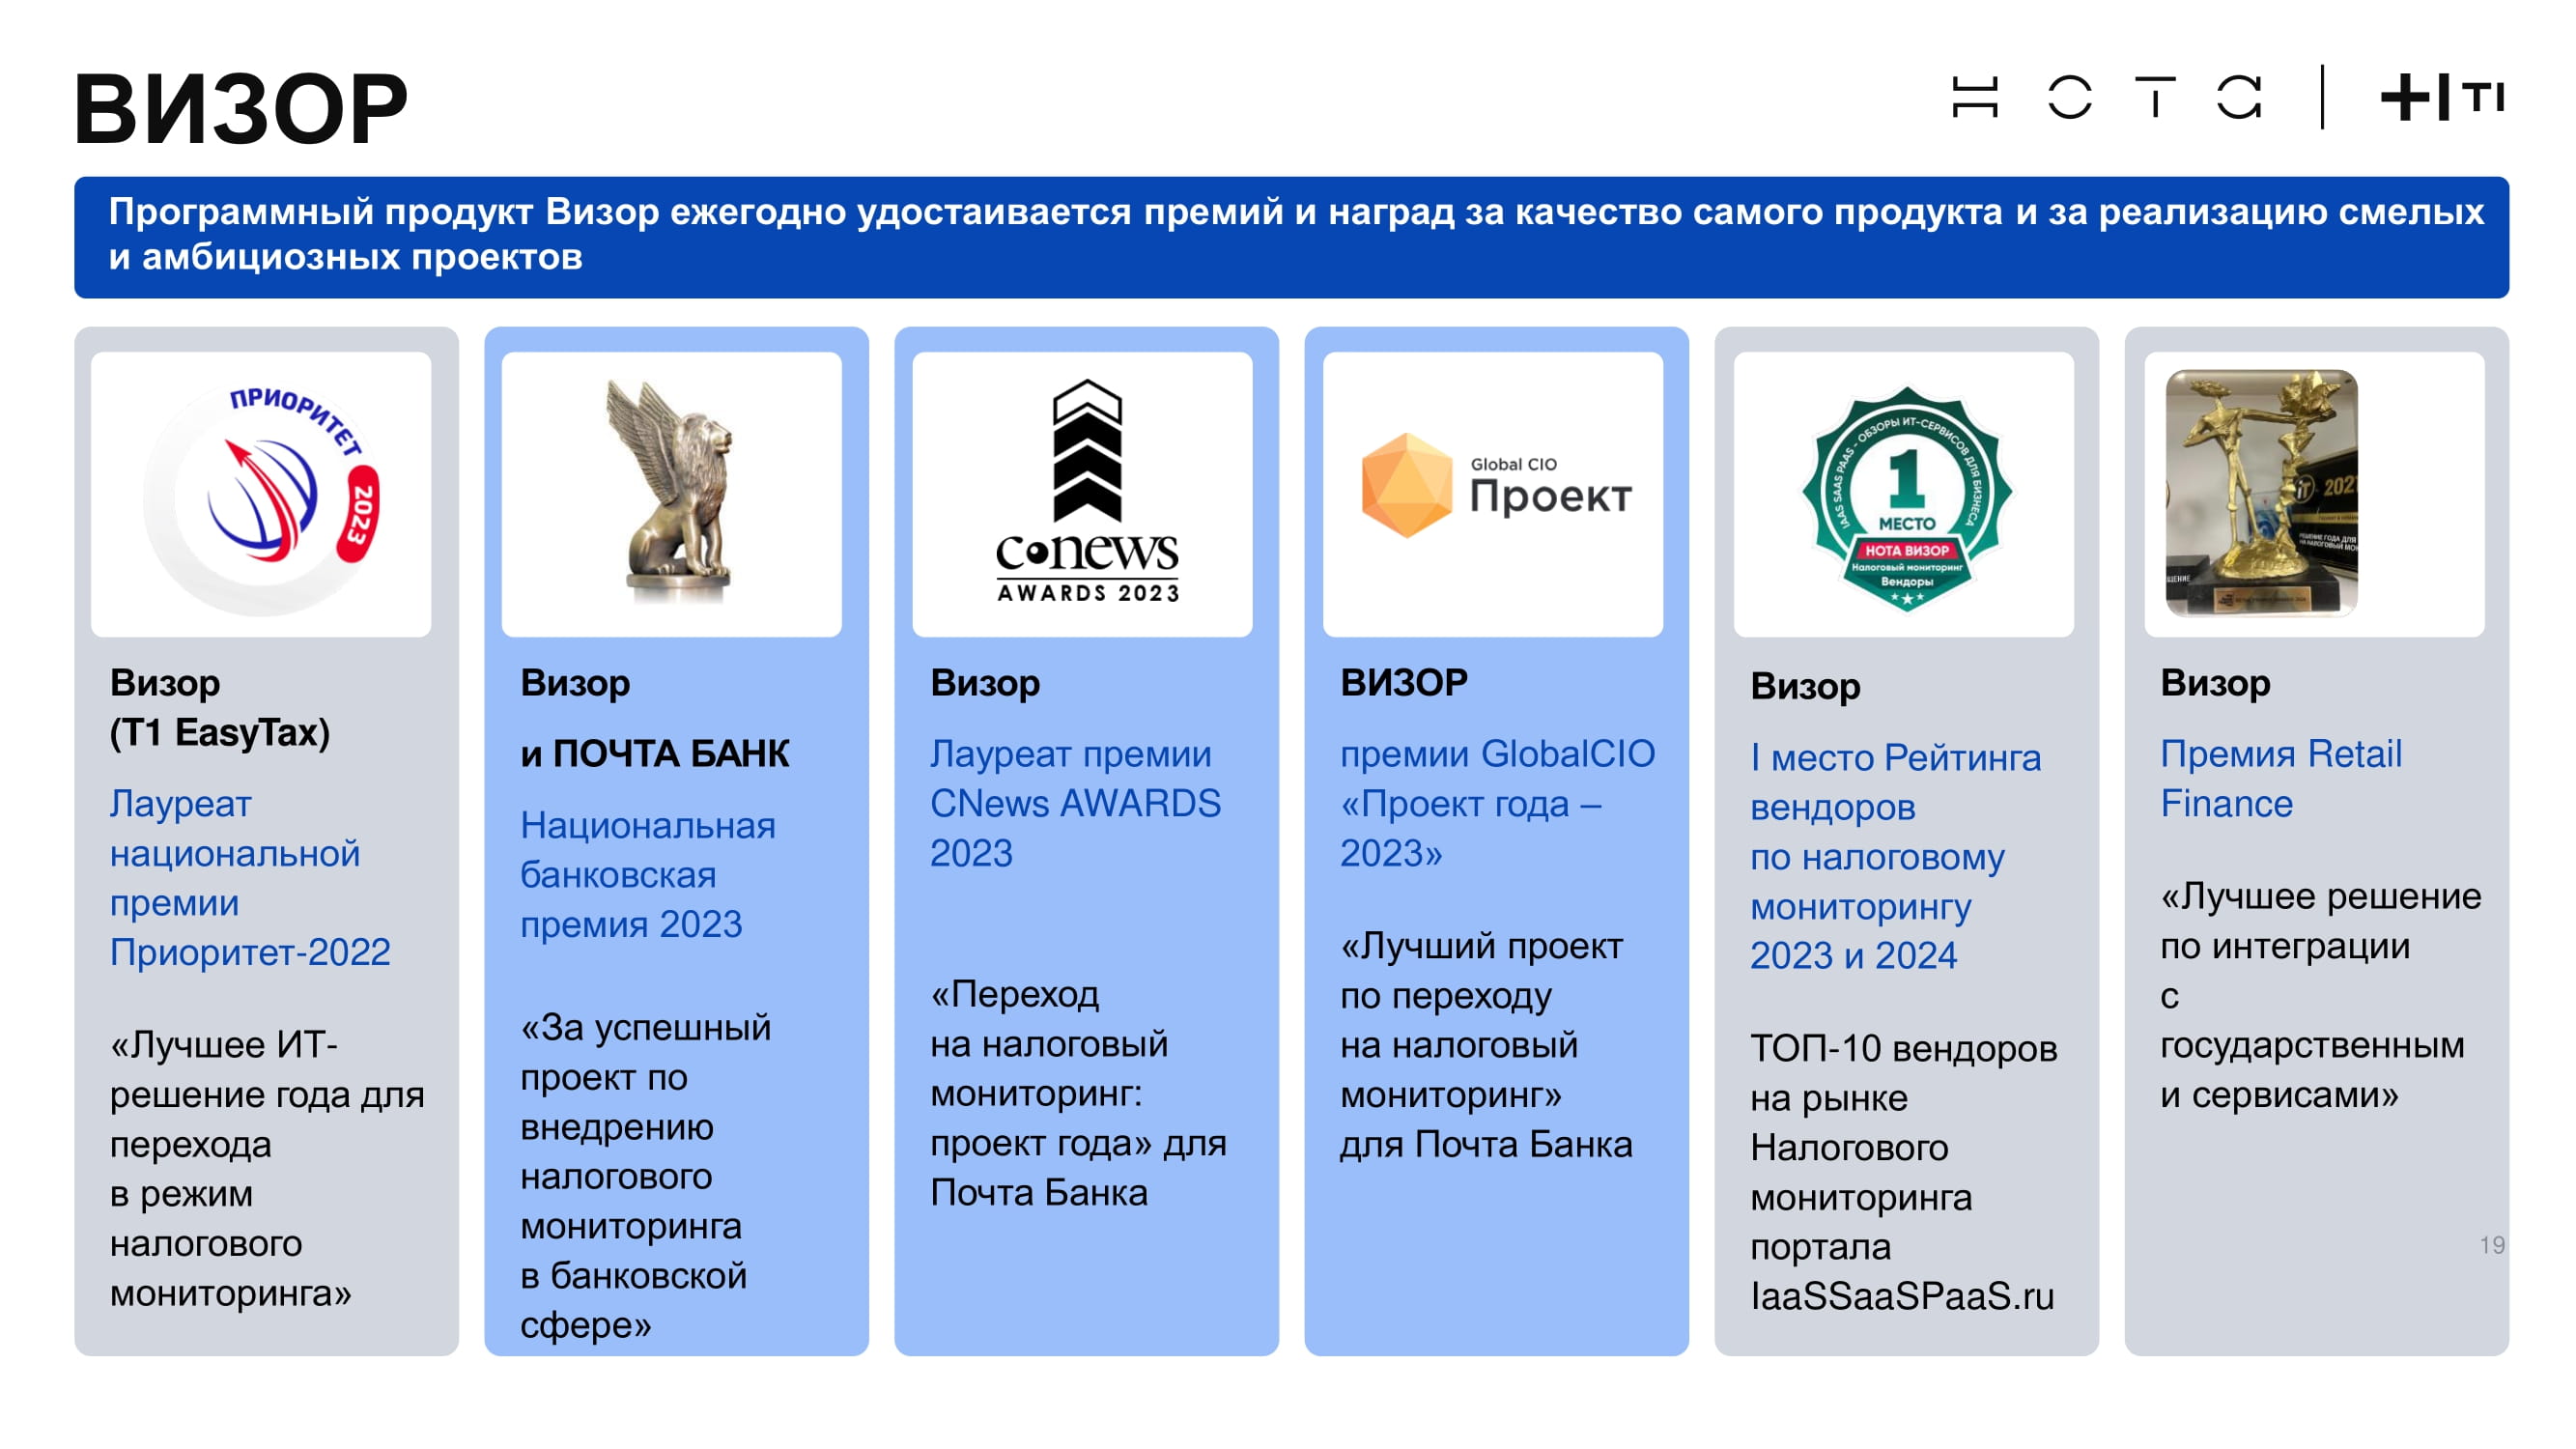Viewport: 2576px width, 1449px height.
Task: Open the Лауреат национальной премии Приоритет-2022 link
Action: tap(250, 877)
